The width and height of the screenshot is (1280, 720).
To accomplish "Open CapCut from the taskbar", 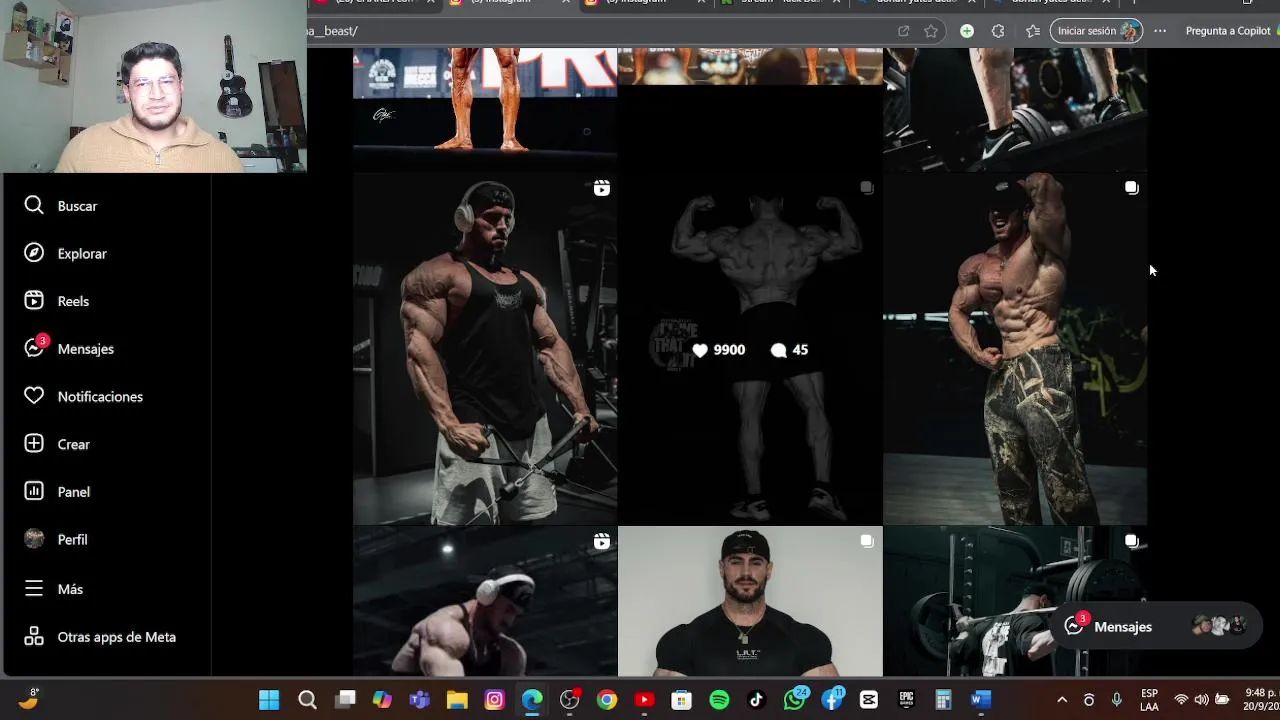I will 869,700.
